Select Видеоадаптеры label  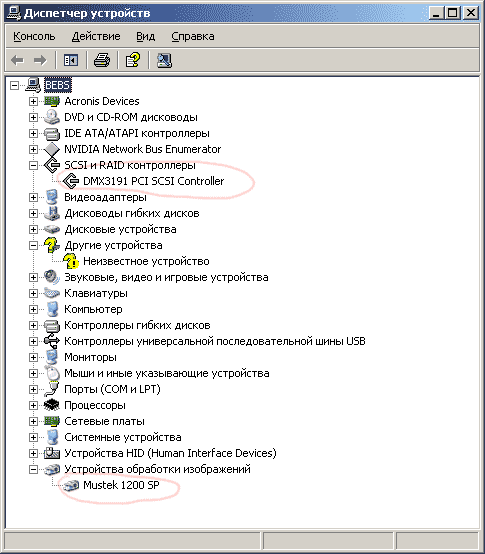(x=105, y=197)
